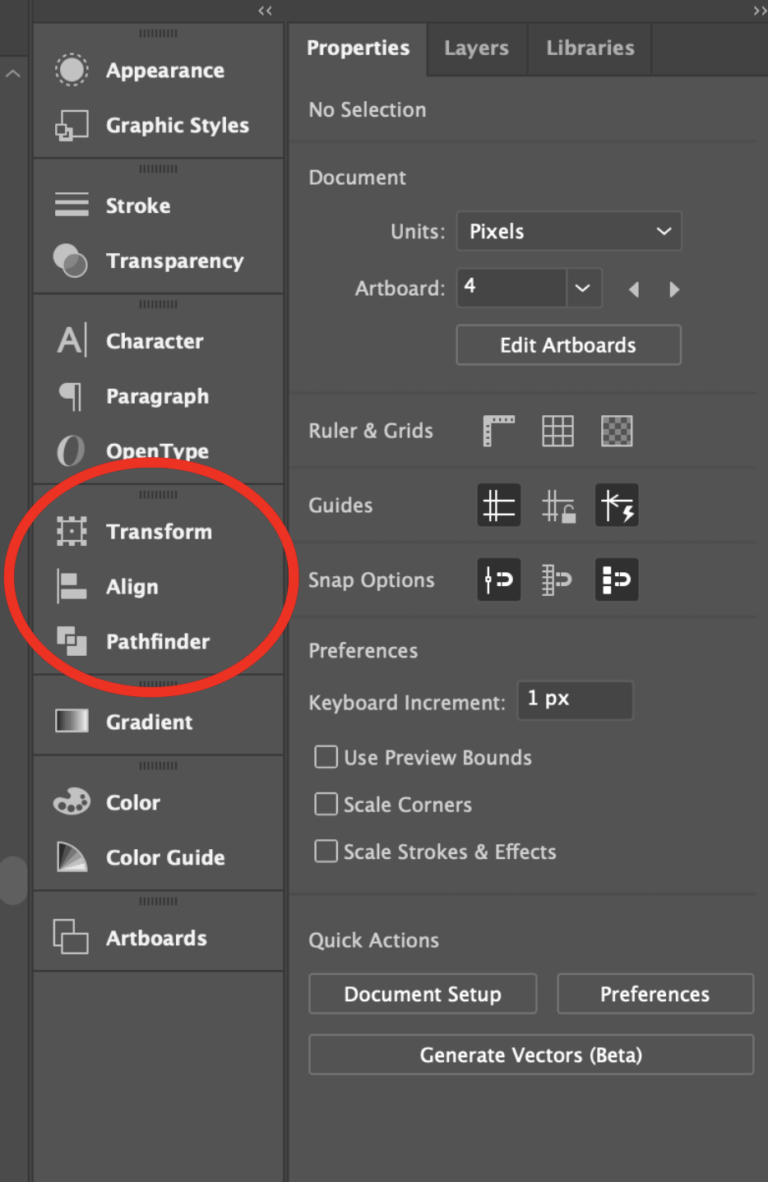Switch to the Layers tab
Image resolution: width=768 pixels, height=1182 pixels.
476,48
